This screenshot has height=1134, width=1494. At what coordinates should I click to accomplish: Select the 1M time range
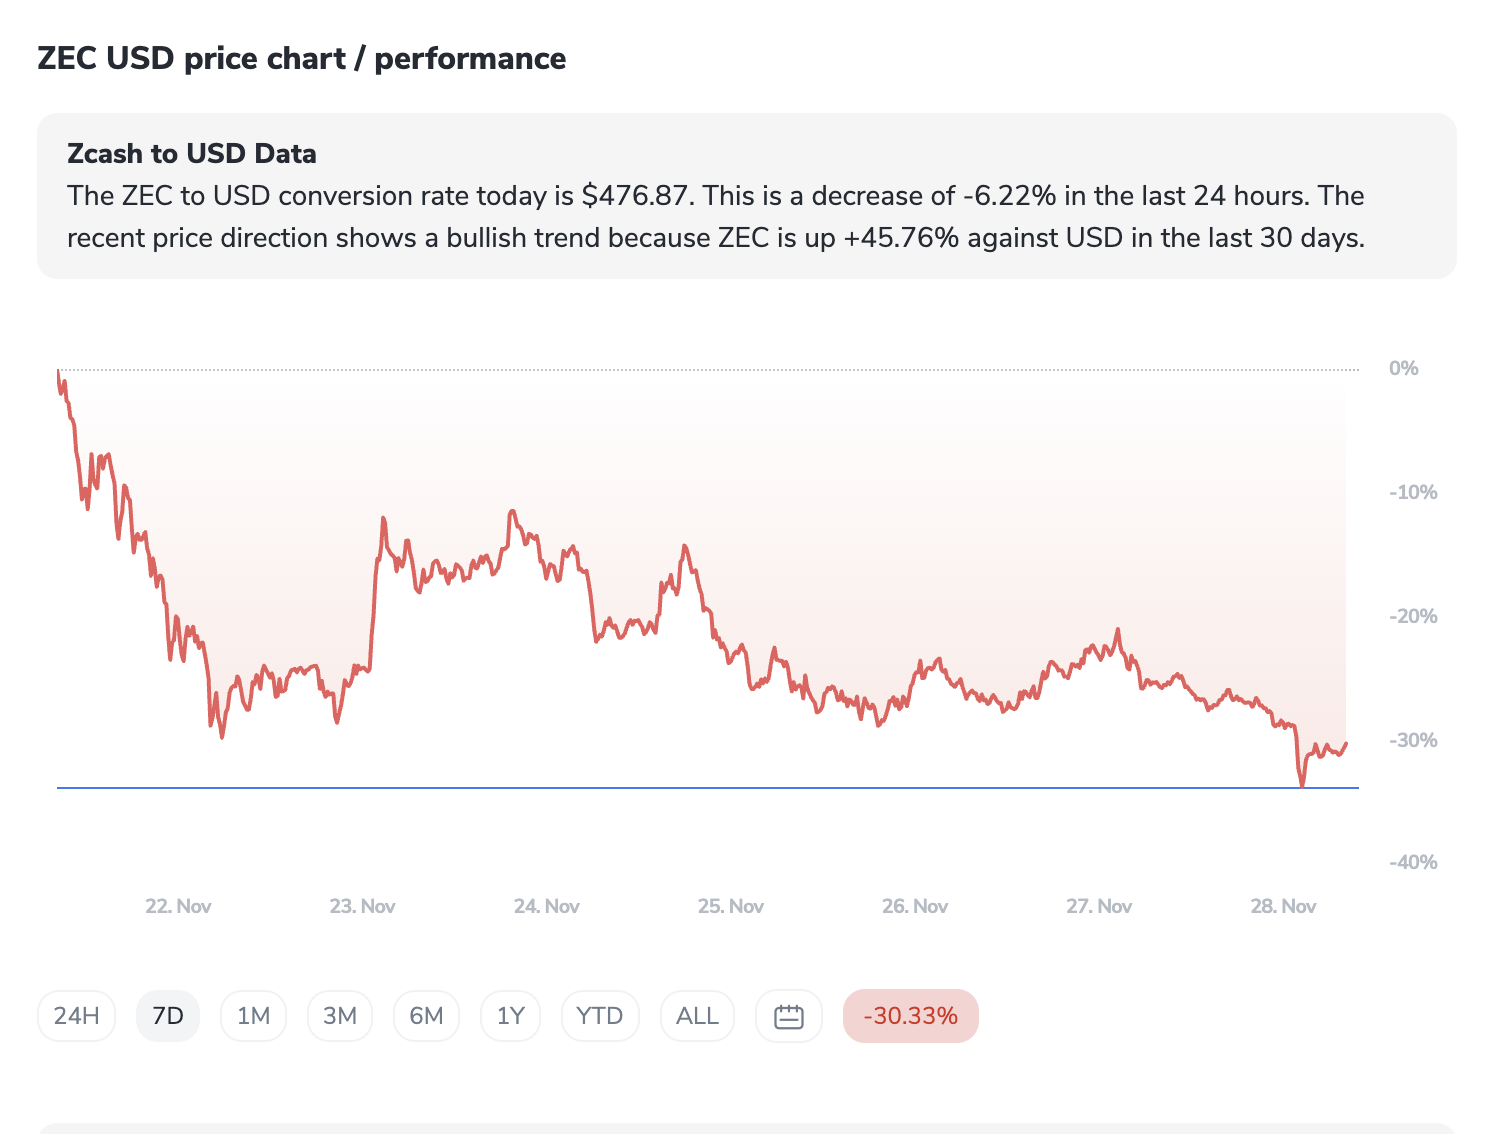[x=253, y=1016]
